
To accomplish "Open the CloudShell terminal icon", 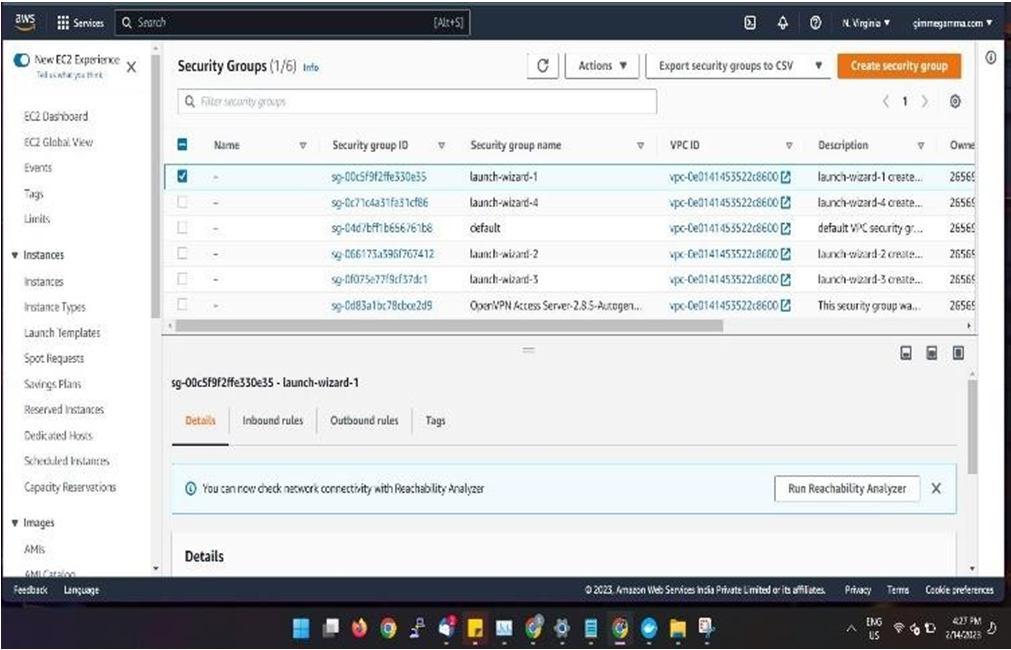I will (x=750, y=23).
